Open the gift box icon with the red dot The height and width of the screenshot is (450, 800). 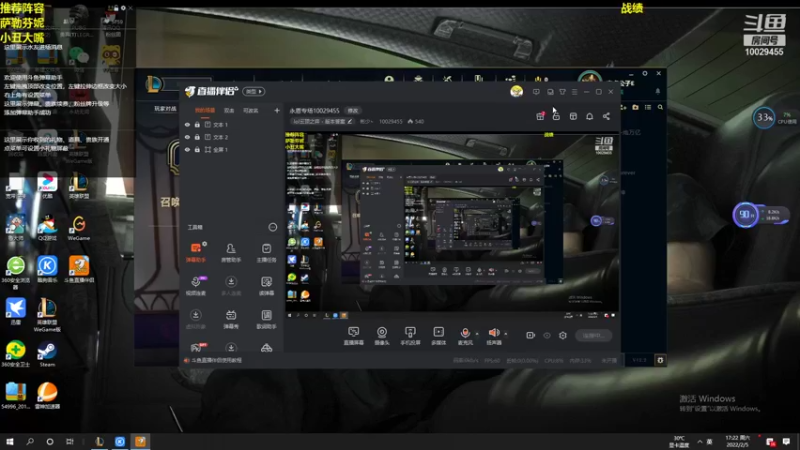540,116
